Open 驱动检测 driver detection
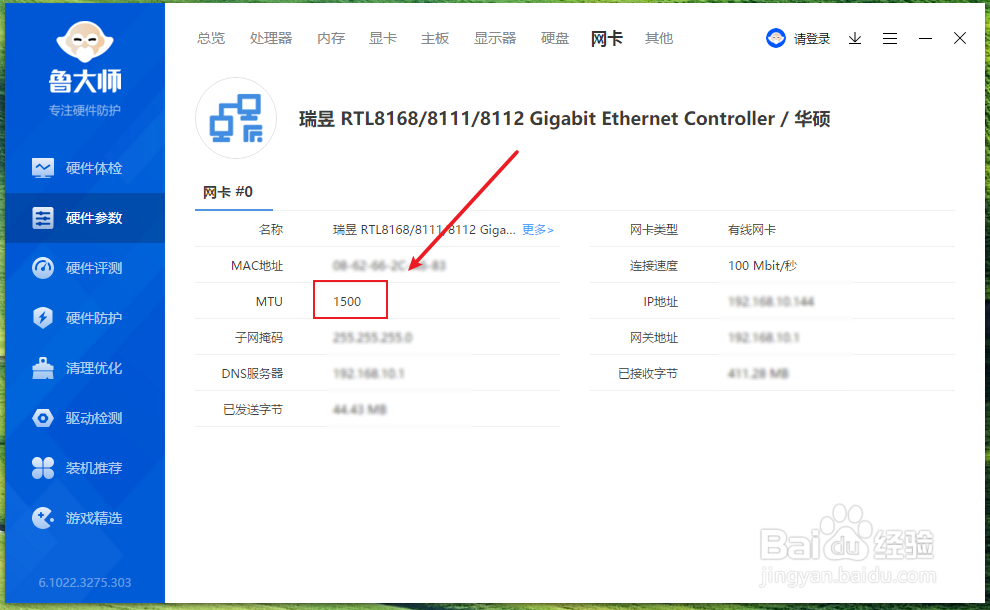Screen dimensions: 990x610 point(85,417)
